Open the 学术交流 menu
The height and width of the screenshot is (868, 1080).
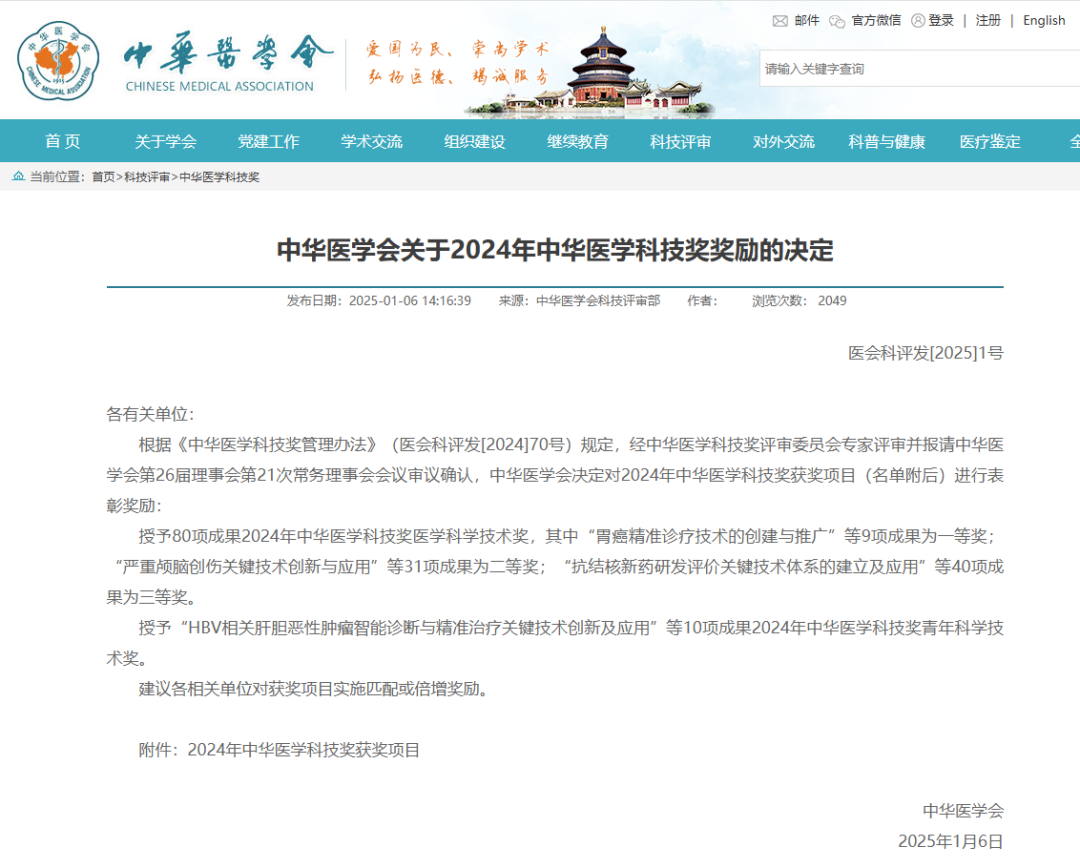371,141
